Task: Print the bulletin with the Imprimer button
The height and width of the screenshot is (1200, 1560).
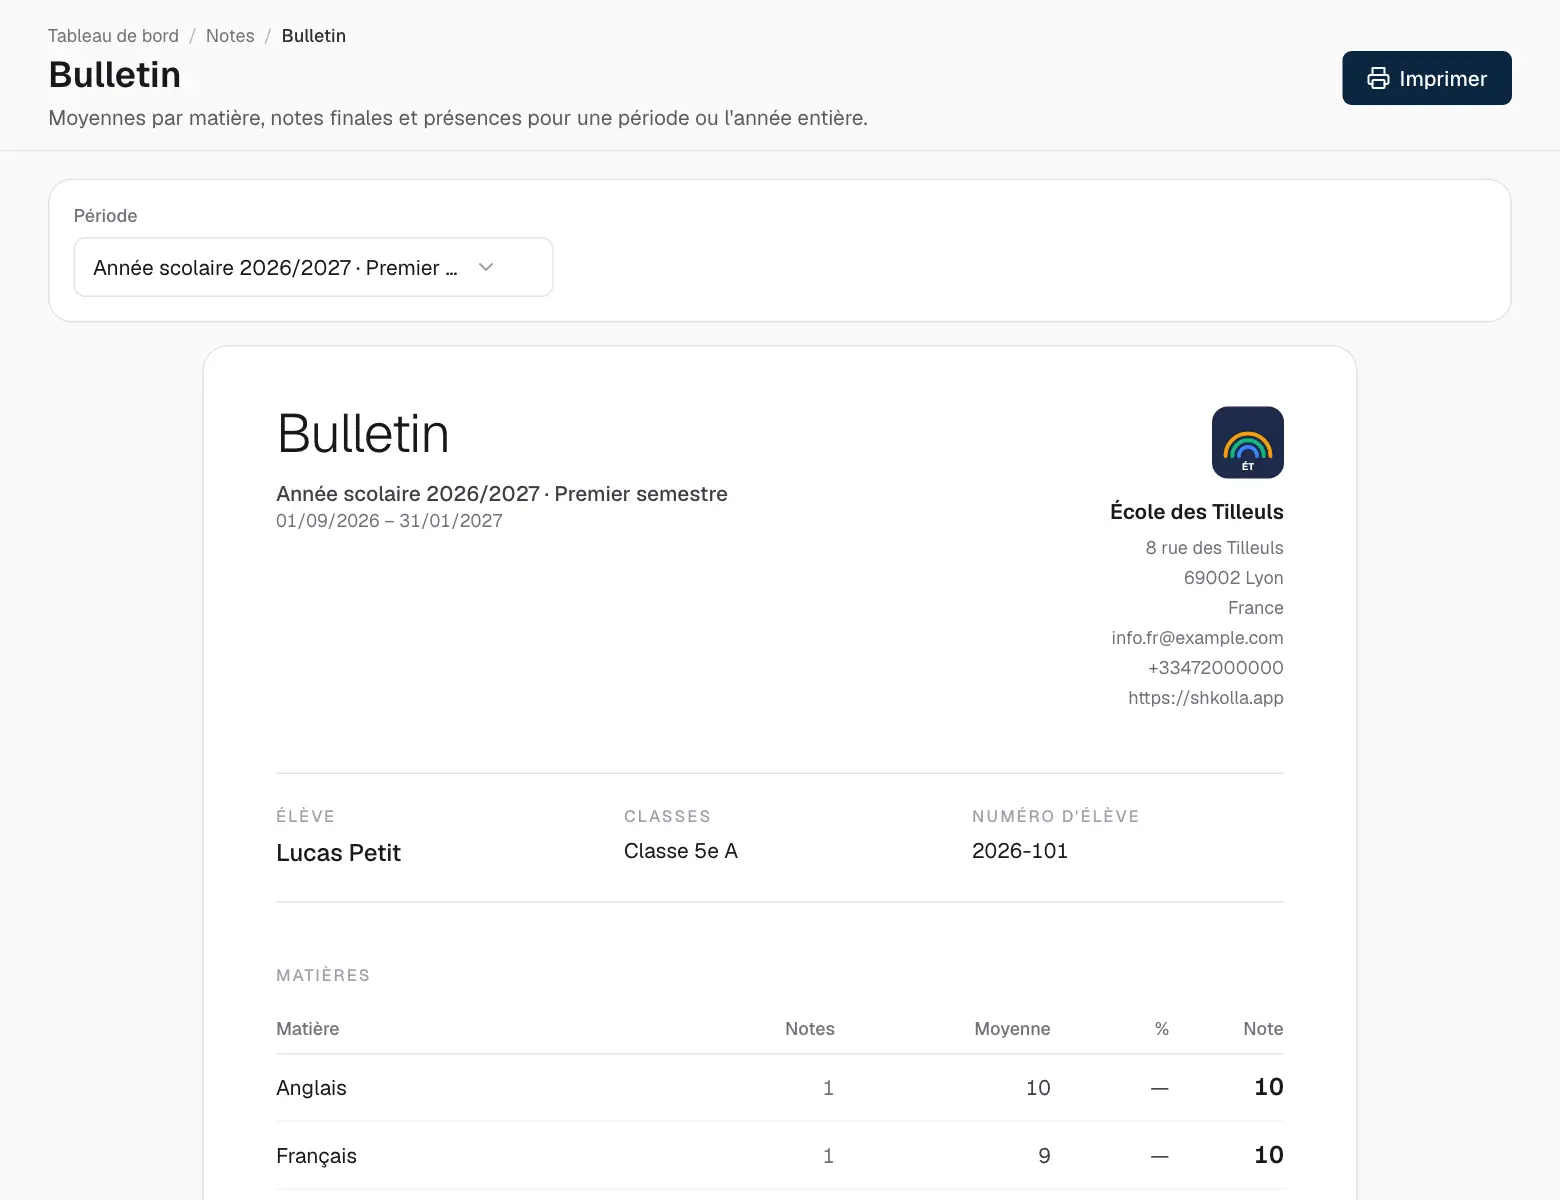Action: [x=1426, y=78]
